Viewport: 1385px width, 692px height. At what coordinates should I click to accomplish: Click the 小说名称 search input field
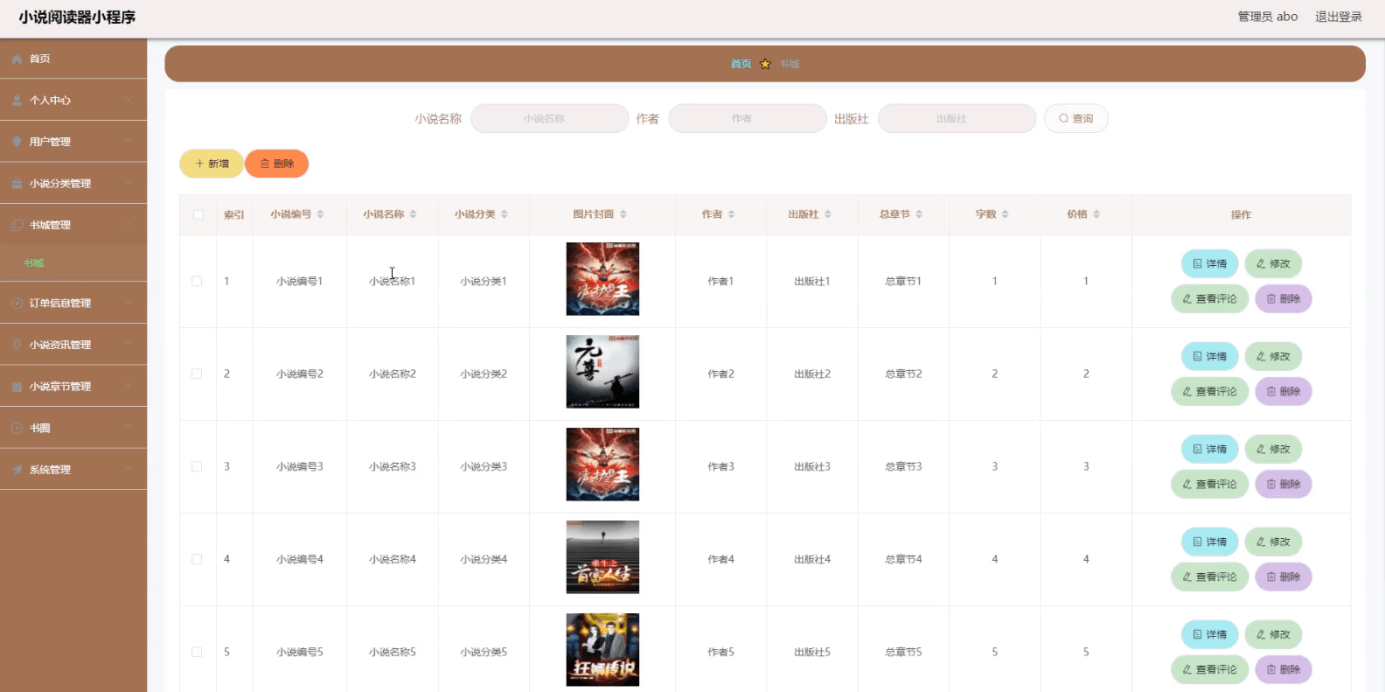pyautogui.click(x=549, y=119)
